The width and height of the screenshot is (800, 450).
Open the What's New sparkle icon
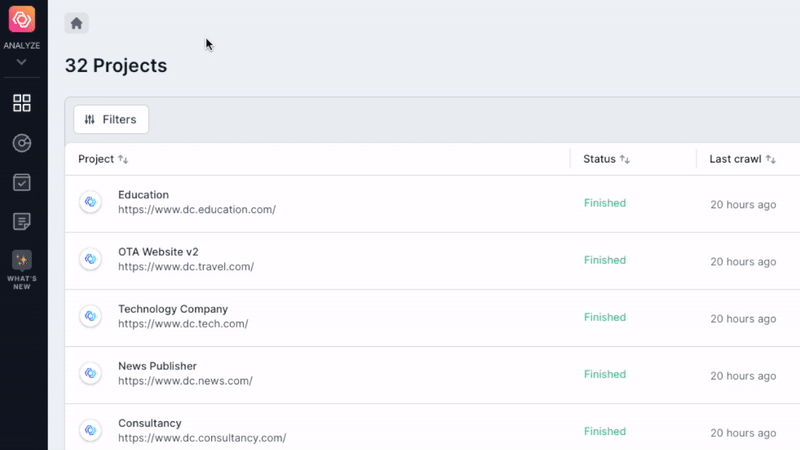[22, 260]
